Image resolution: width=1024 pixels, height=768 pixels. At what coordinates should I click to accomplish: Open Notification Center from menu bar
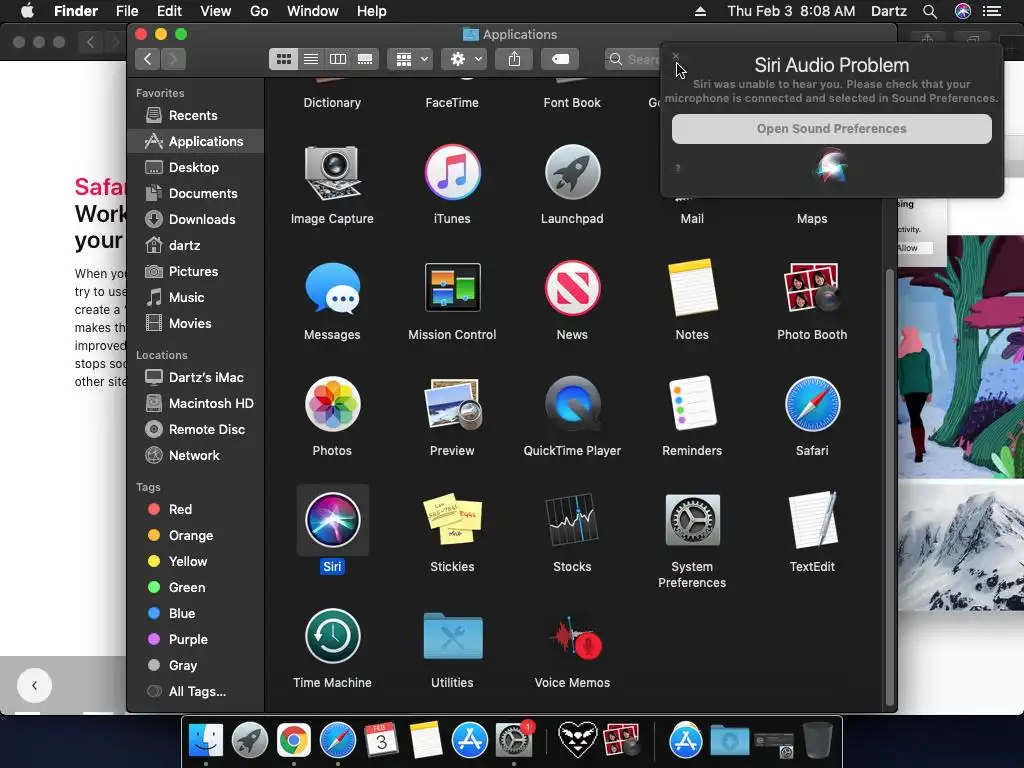(992, 11)
